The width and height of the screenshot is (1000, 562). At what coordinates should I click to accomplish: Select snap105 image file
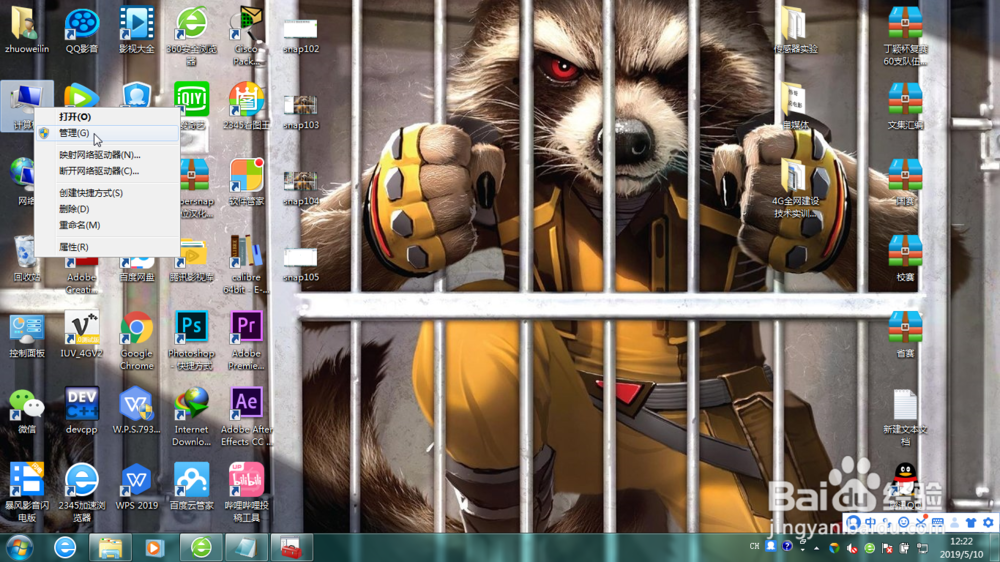[300, 264]
